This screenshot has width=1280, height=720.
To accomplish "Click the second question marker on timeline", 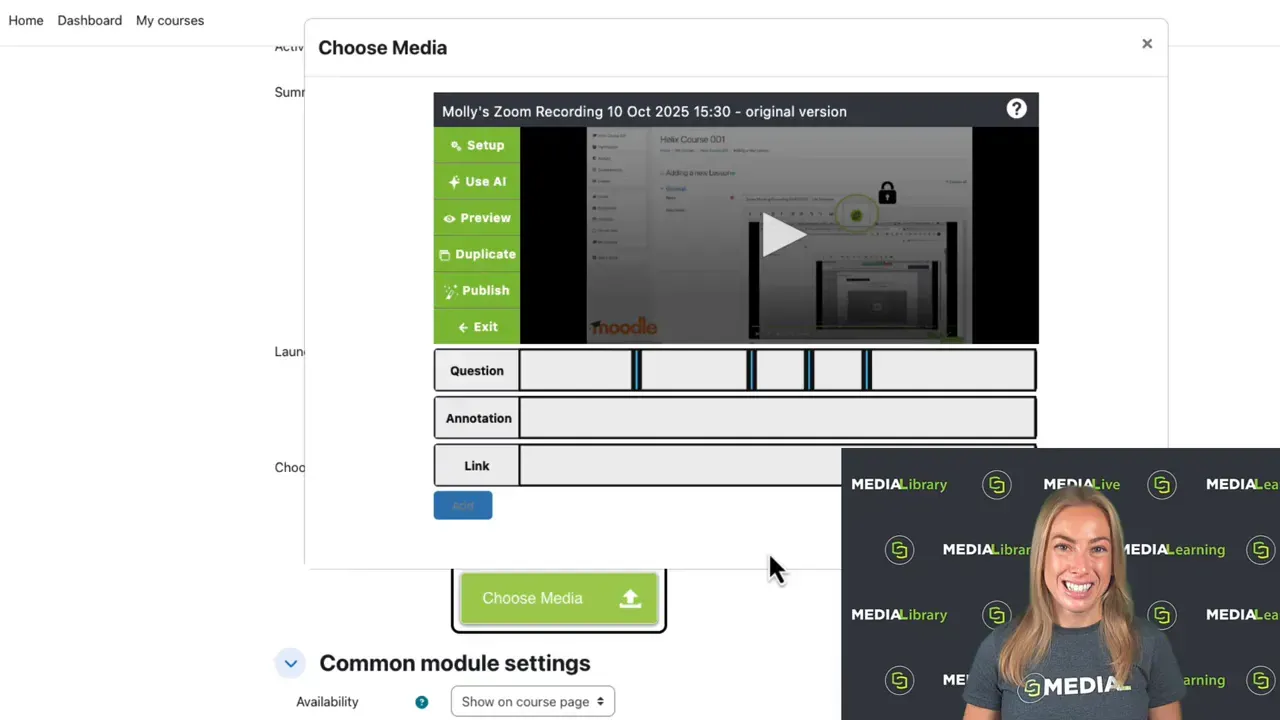I will point(752,370).
